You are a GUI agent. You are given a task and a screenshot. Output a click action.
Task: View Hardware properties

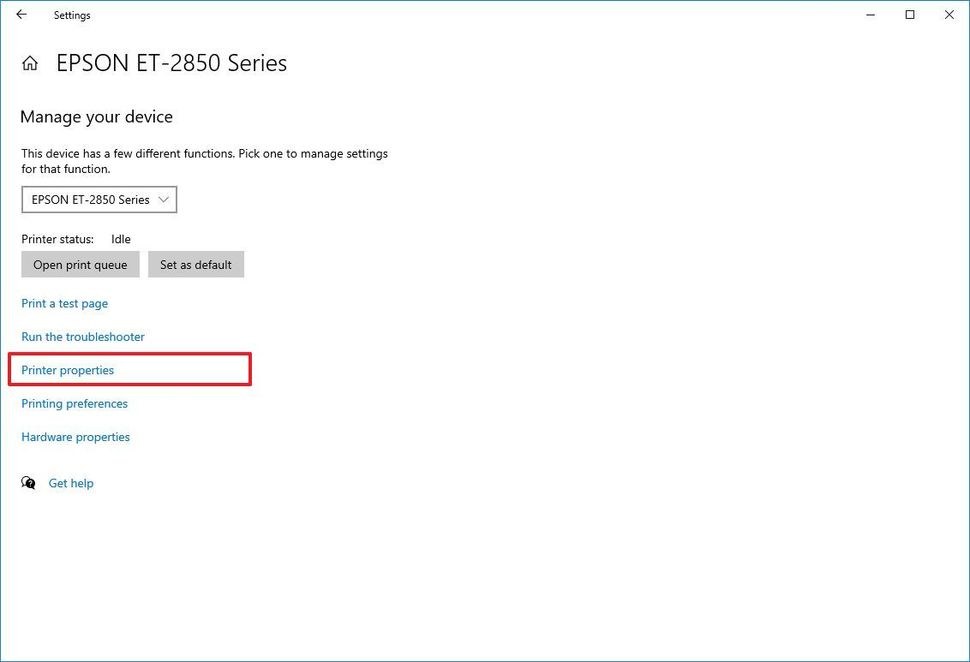(x=75, y=437)
